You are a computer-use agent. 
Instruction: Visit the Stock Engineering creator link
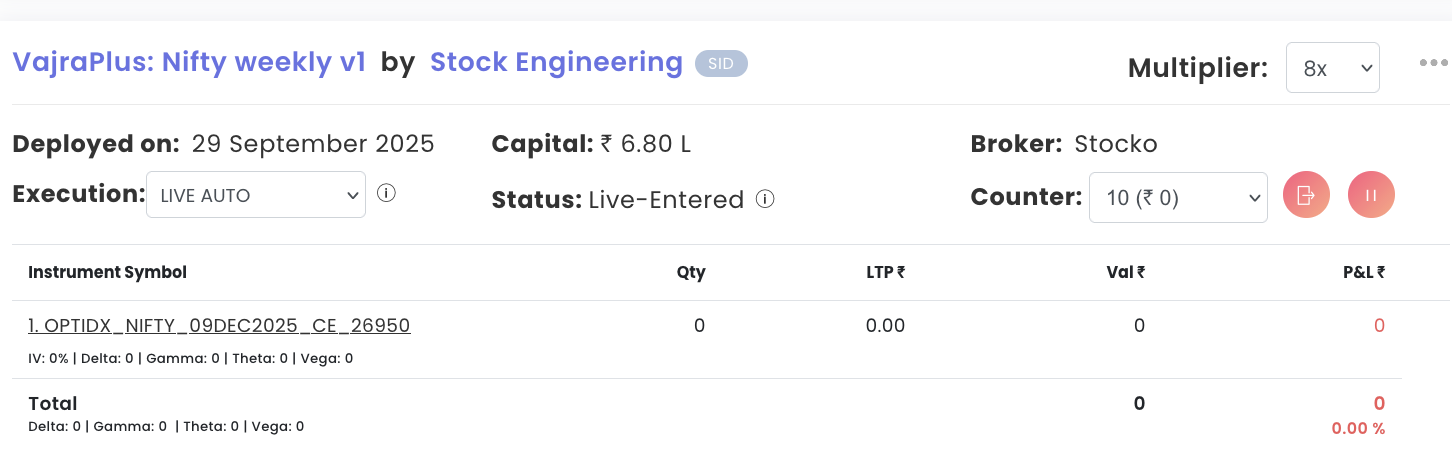(556, 62)
